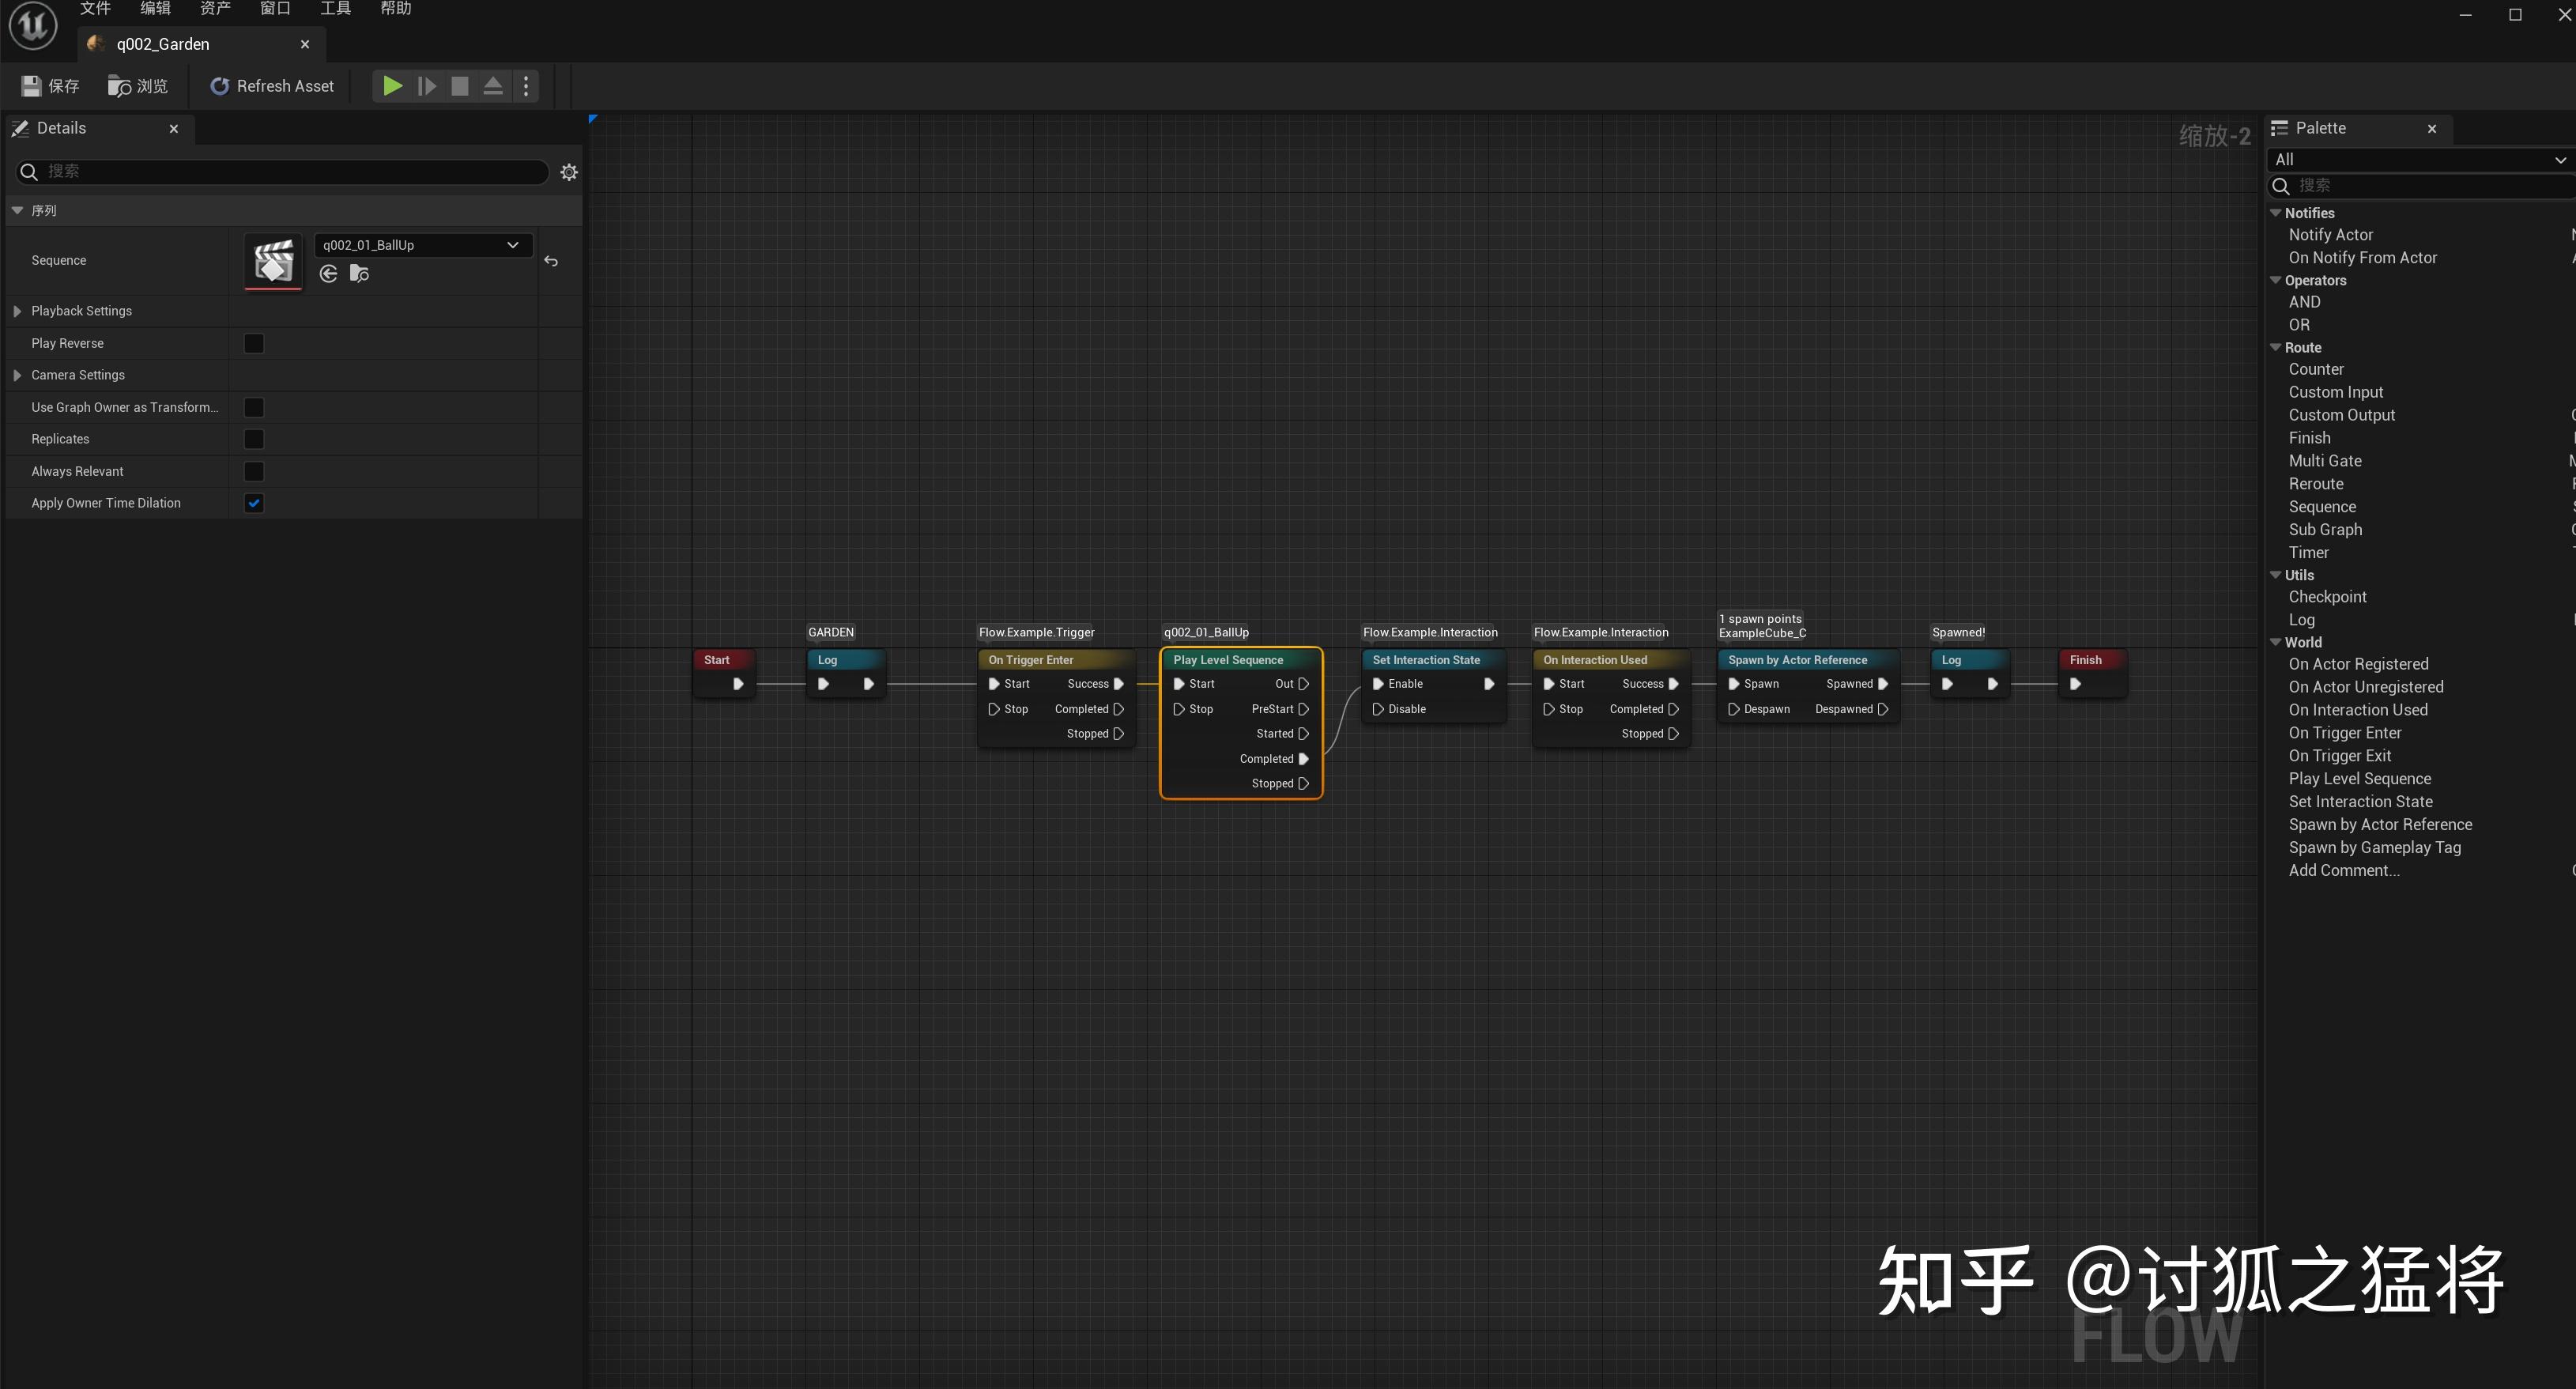Image resolution: width=2576 pixels, height=1389 pixels.
Task: Click the green play icon to debug flow
Action: pyautogui.click(x=392, y=86)
